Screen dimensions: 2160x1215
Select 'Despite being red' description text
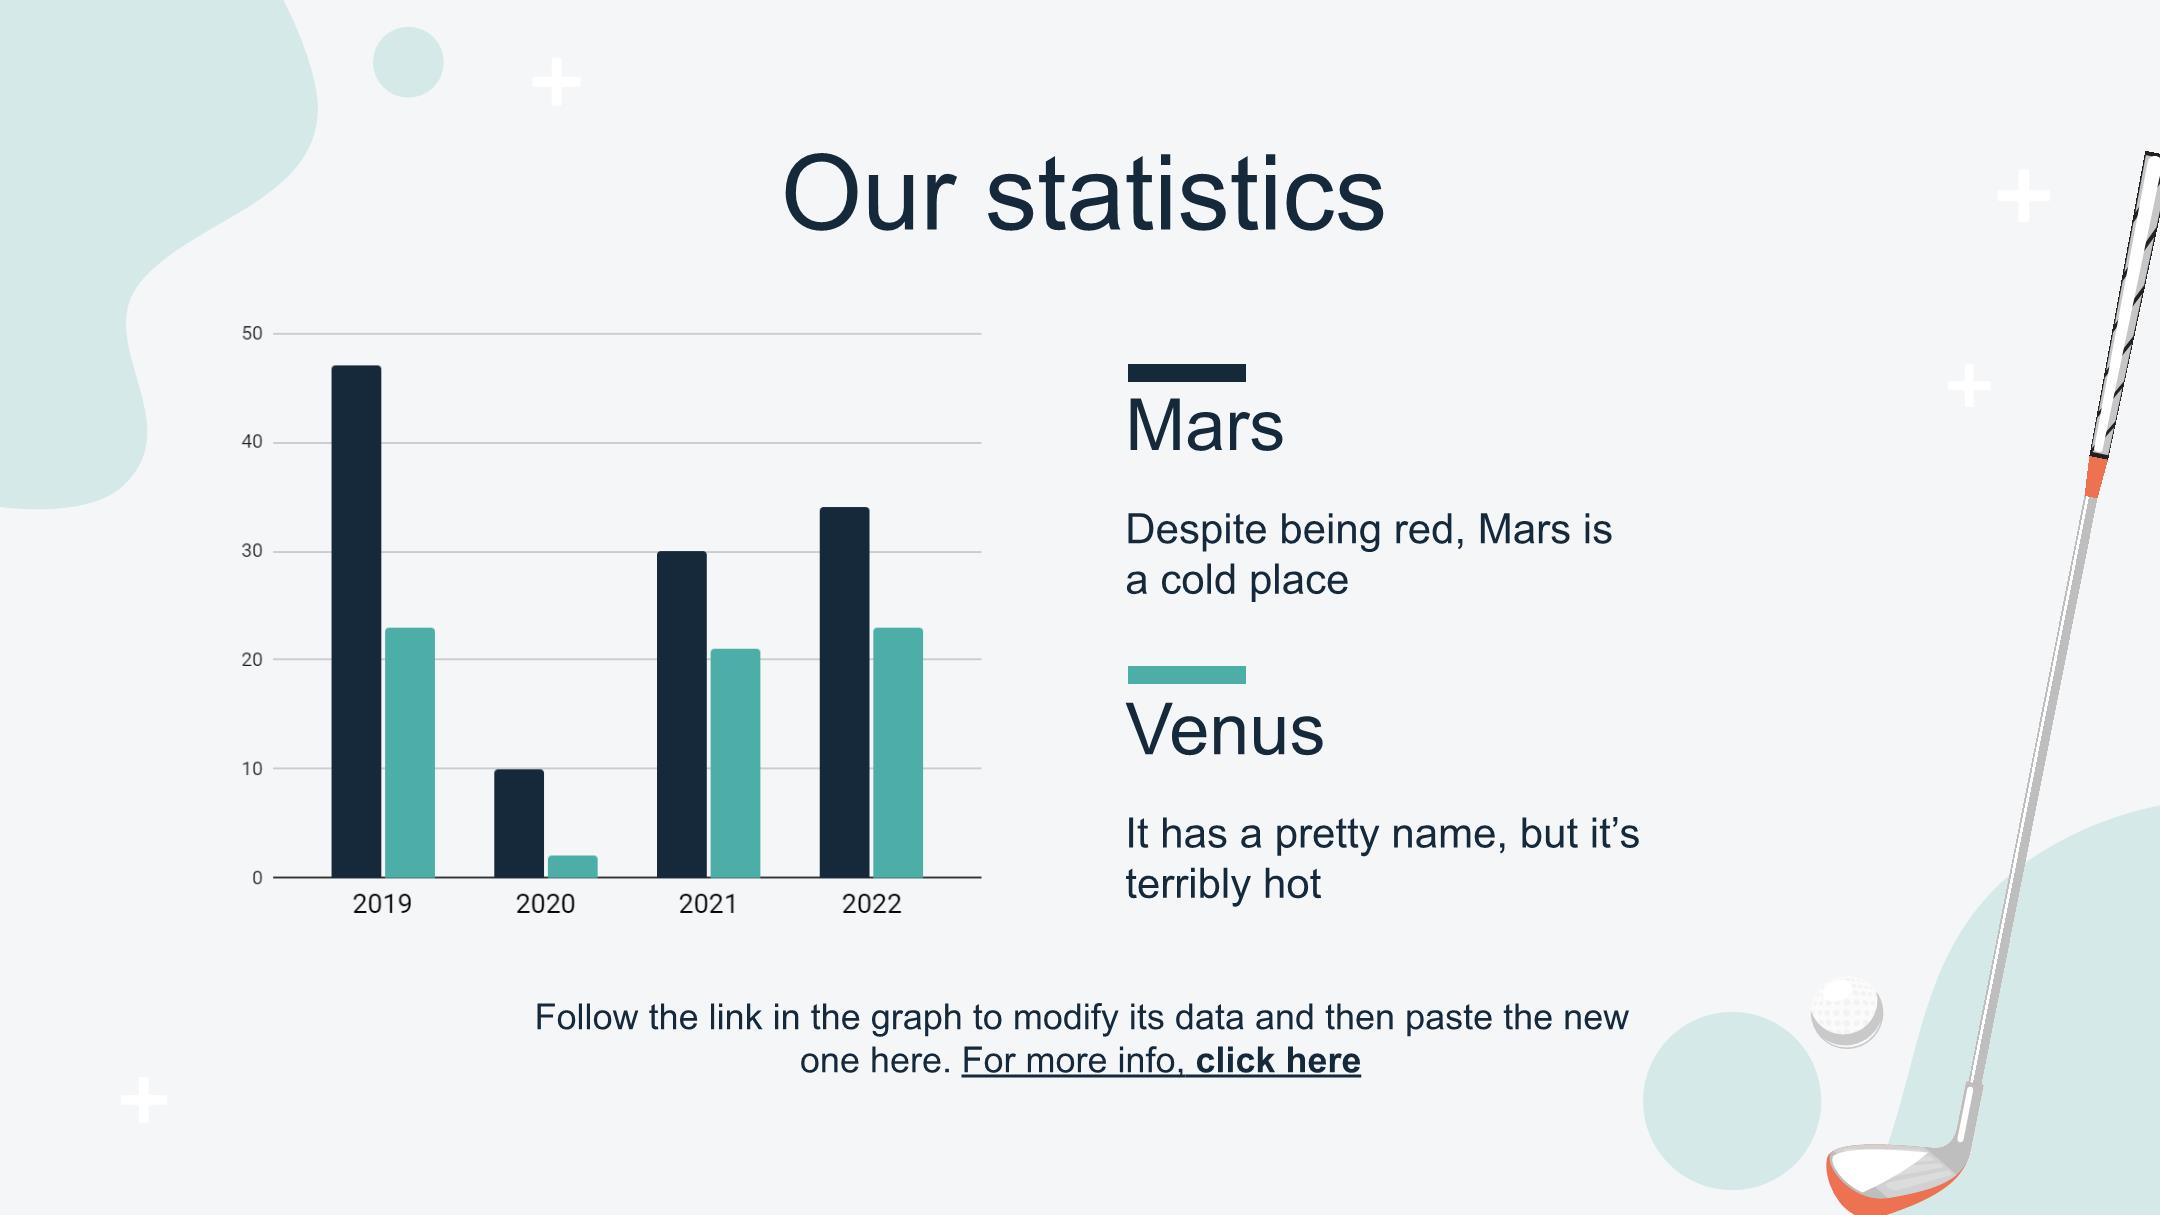(x=1369, y=555)
